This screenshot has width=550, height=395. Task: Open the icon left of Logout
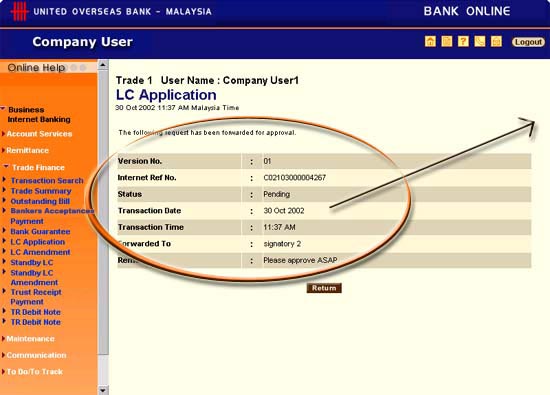496,41
